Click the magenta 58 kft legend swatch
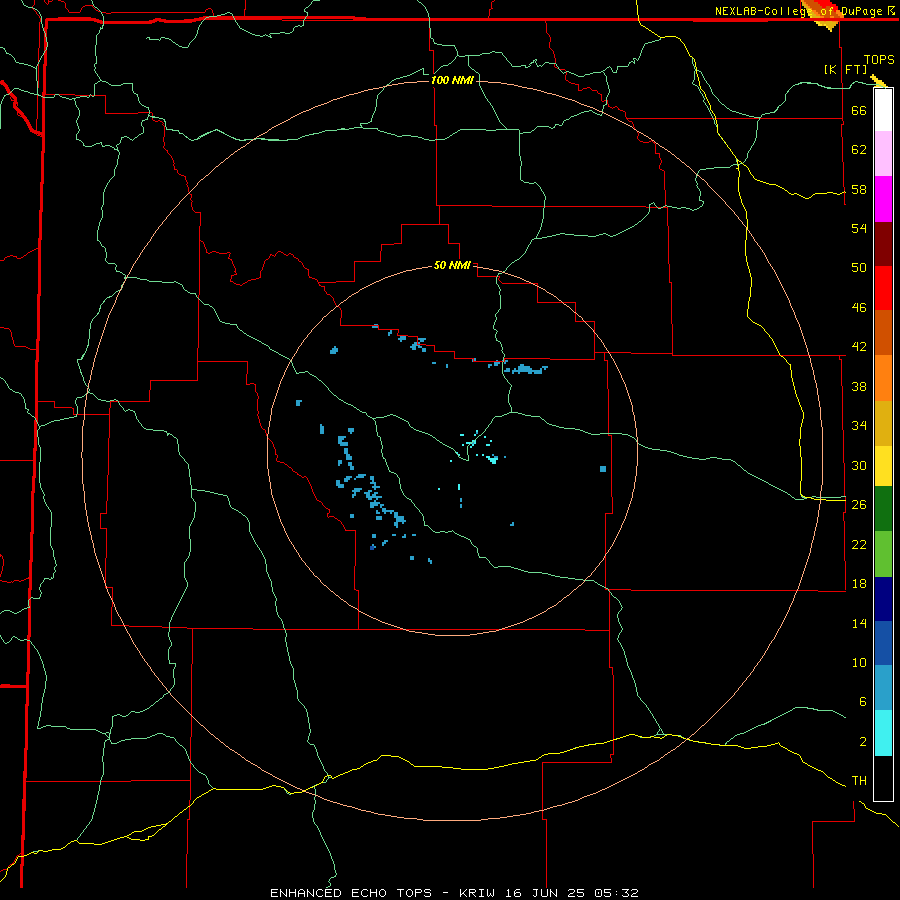 coord(883,199)
